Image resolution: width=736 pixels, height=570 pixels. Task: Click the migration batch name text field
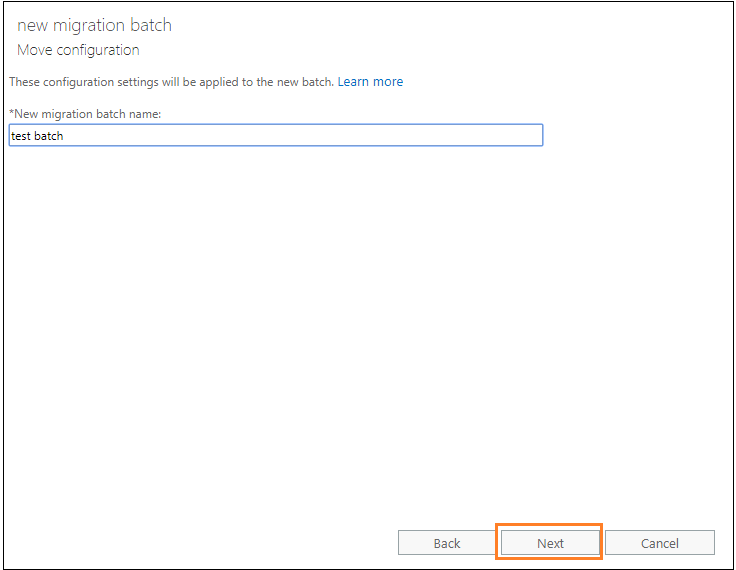275,135
